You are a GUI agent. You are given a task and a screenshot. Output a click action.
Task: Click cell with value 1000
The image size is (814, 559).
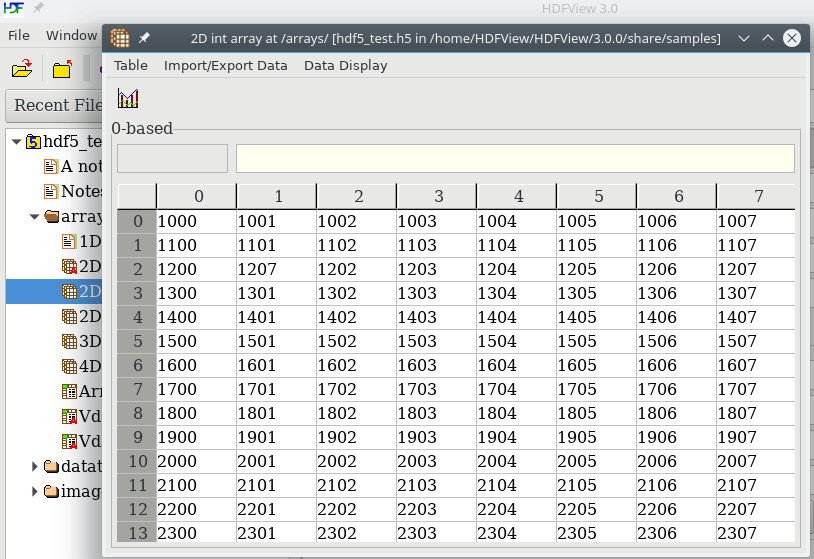196,222
